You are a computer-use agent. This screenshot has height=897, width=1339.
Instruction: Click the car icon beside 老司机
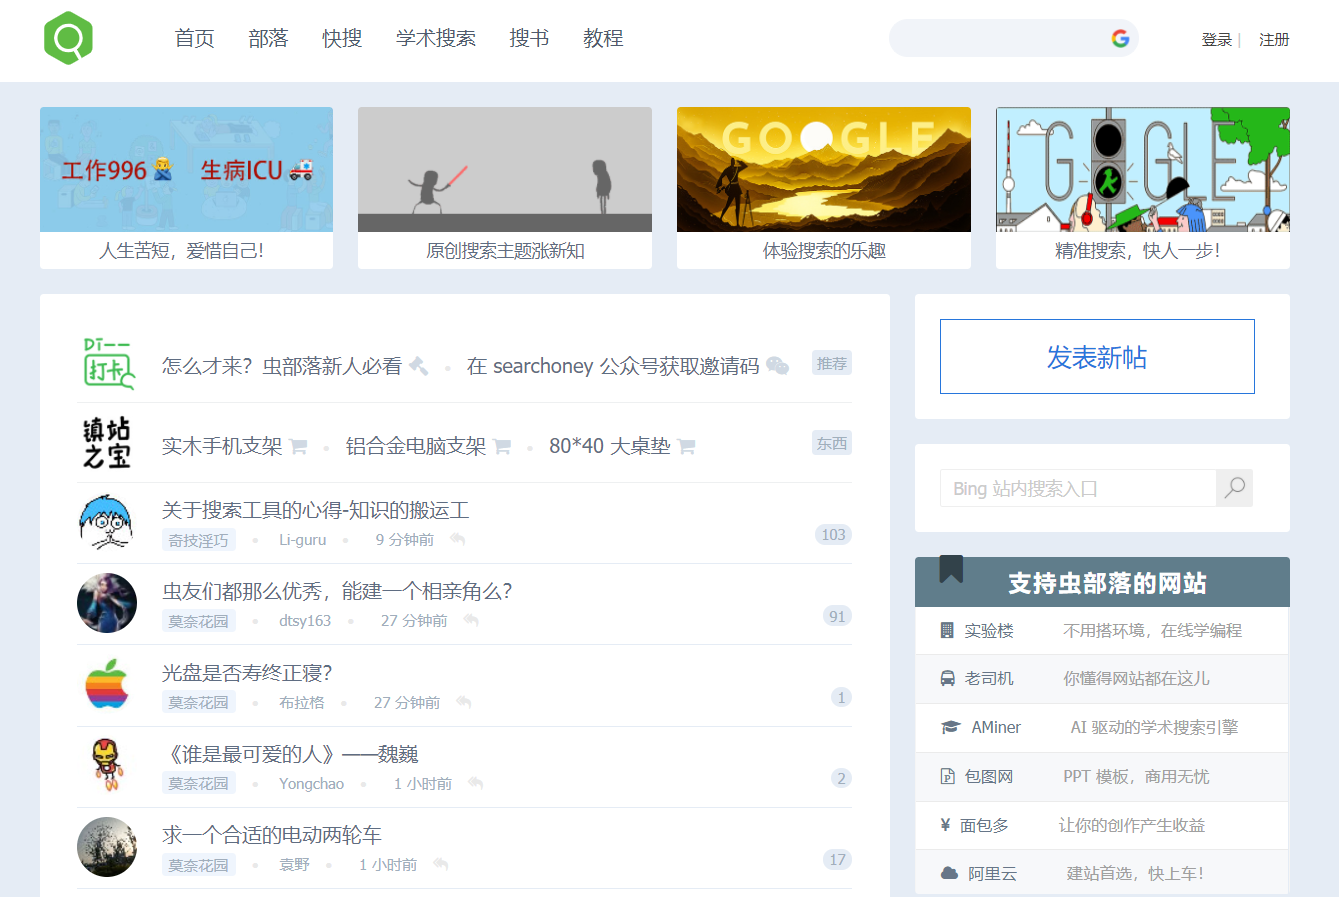click(948, 678)
